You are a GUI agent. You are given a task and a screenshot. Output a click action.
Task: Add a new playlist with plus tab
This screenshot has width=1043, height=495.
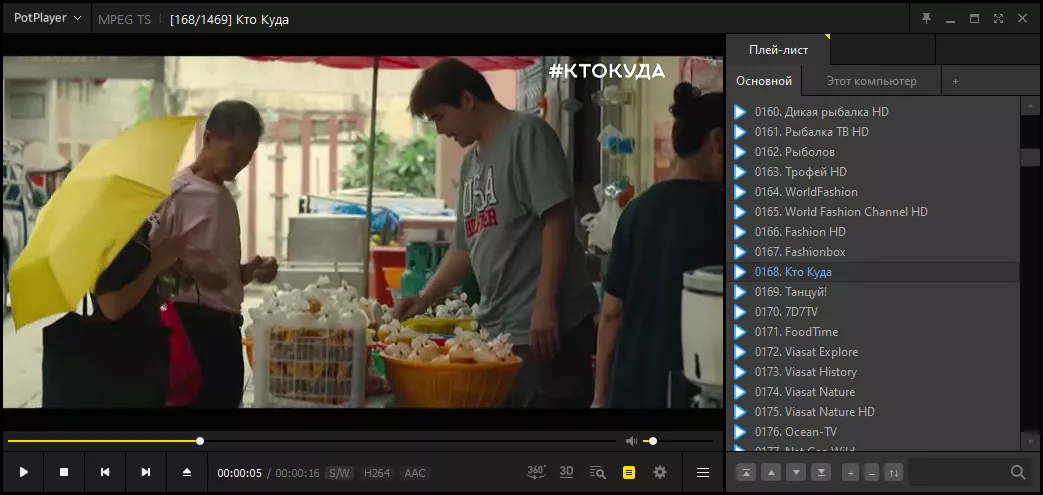(x=955, y=81)
